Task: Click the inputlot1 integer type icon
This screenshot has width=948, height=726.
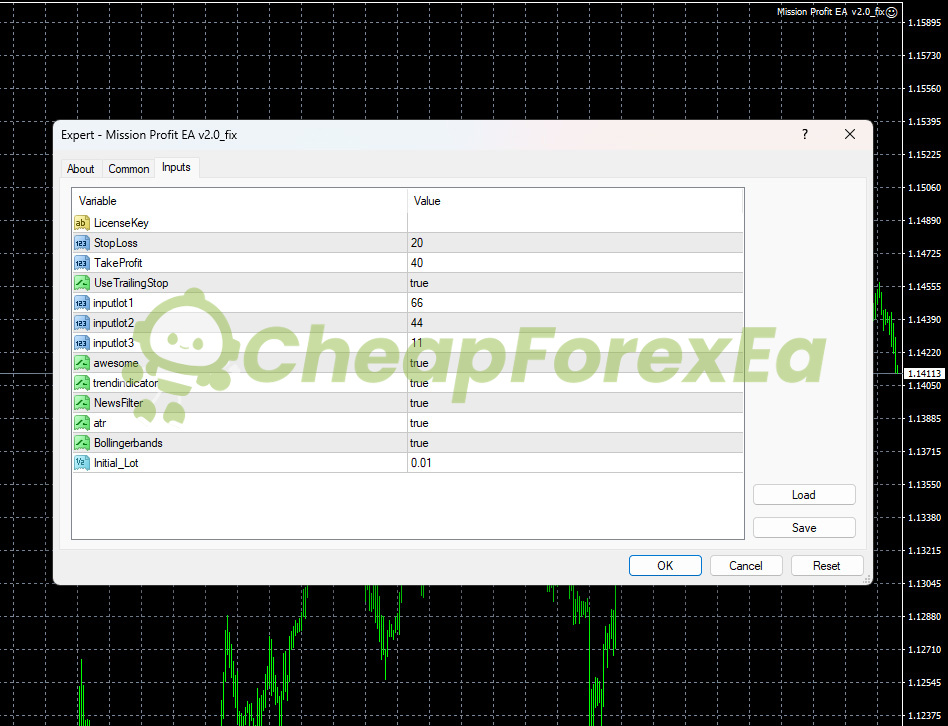Action: click(x=82, y=303)
